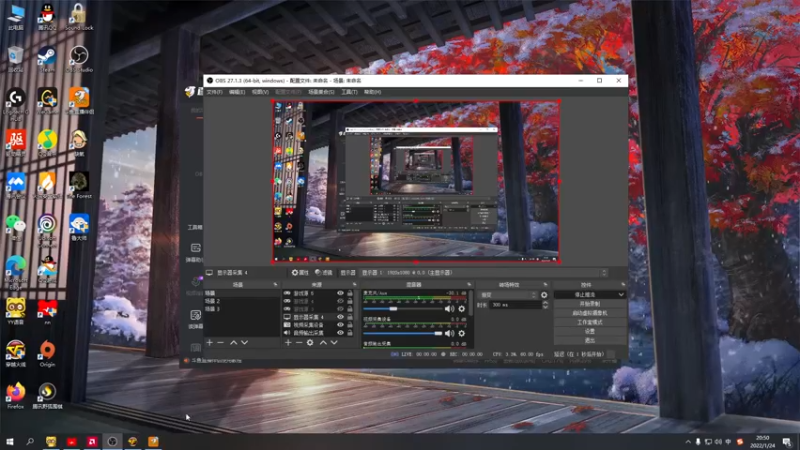Mute the 视频采集设备 mixer speaker icon
The width and height of the screenshot is (800, 450).
(x=449, y=333)
